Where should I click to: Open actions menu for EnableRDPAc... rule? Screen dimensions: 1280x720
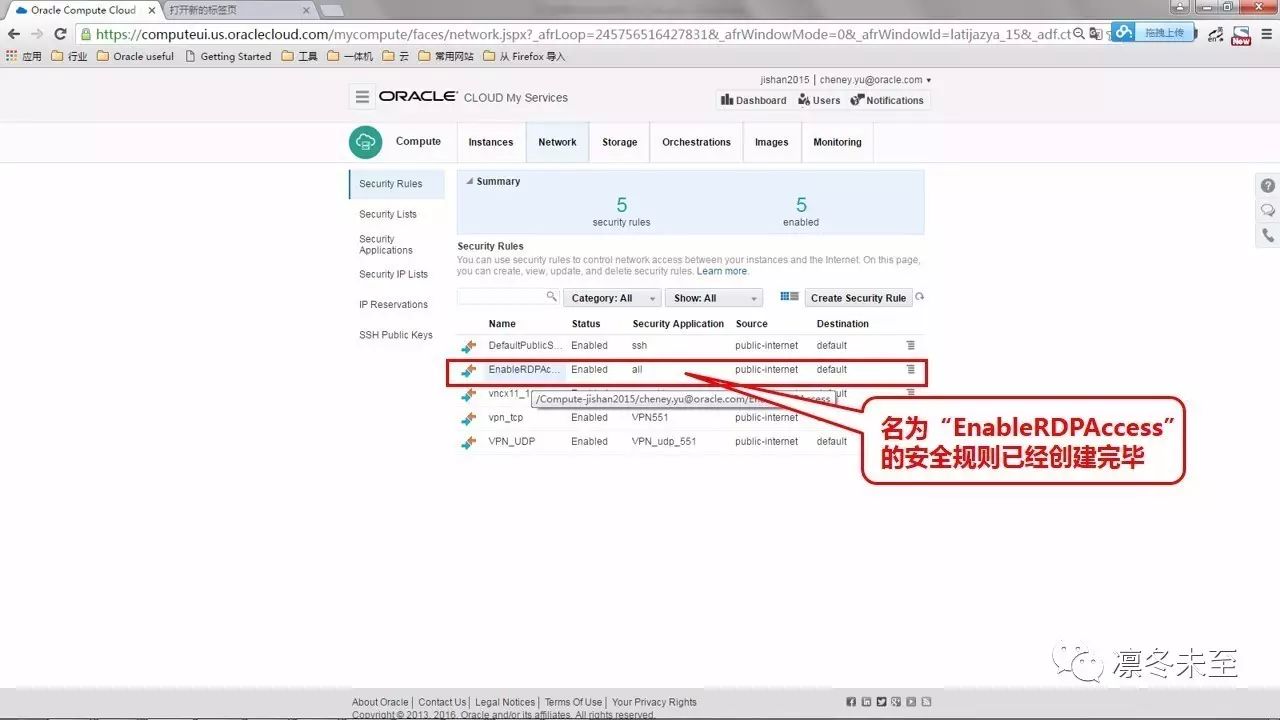tap(910, 369)
